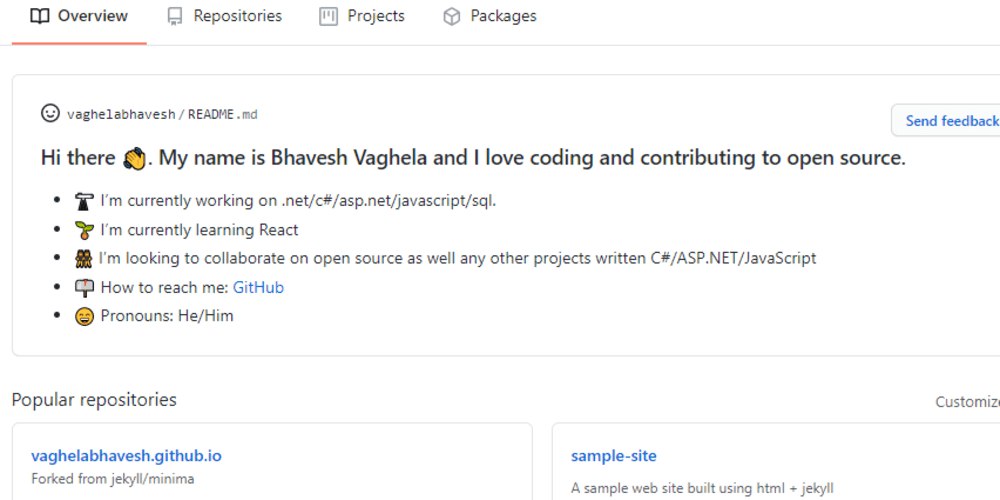Click the vaghelabhavesh username in README path
The height and width of the screenshot is (500, 1000).
tap(121, 115)
